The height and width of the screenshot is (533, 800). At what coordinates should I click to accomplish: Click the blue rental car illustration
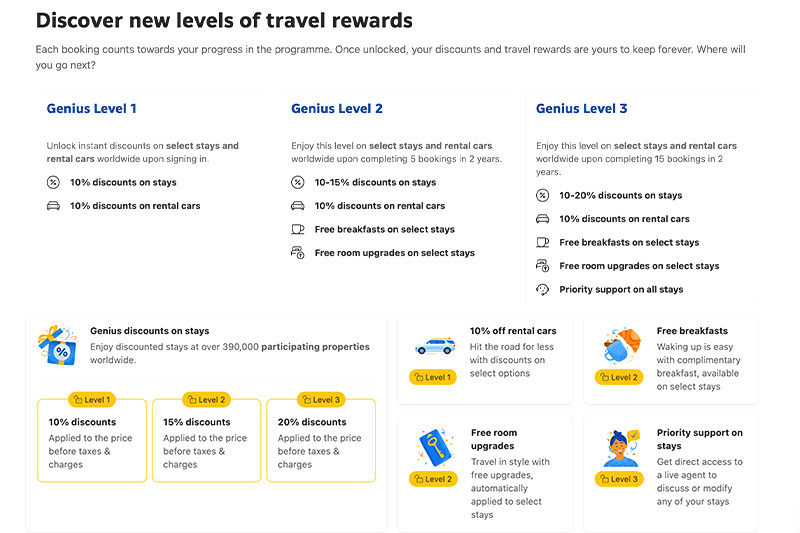coord(433,345)
